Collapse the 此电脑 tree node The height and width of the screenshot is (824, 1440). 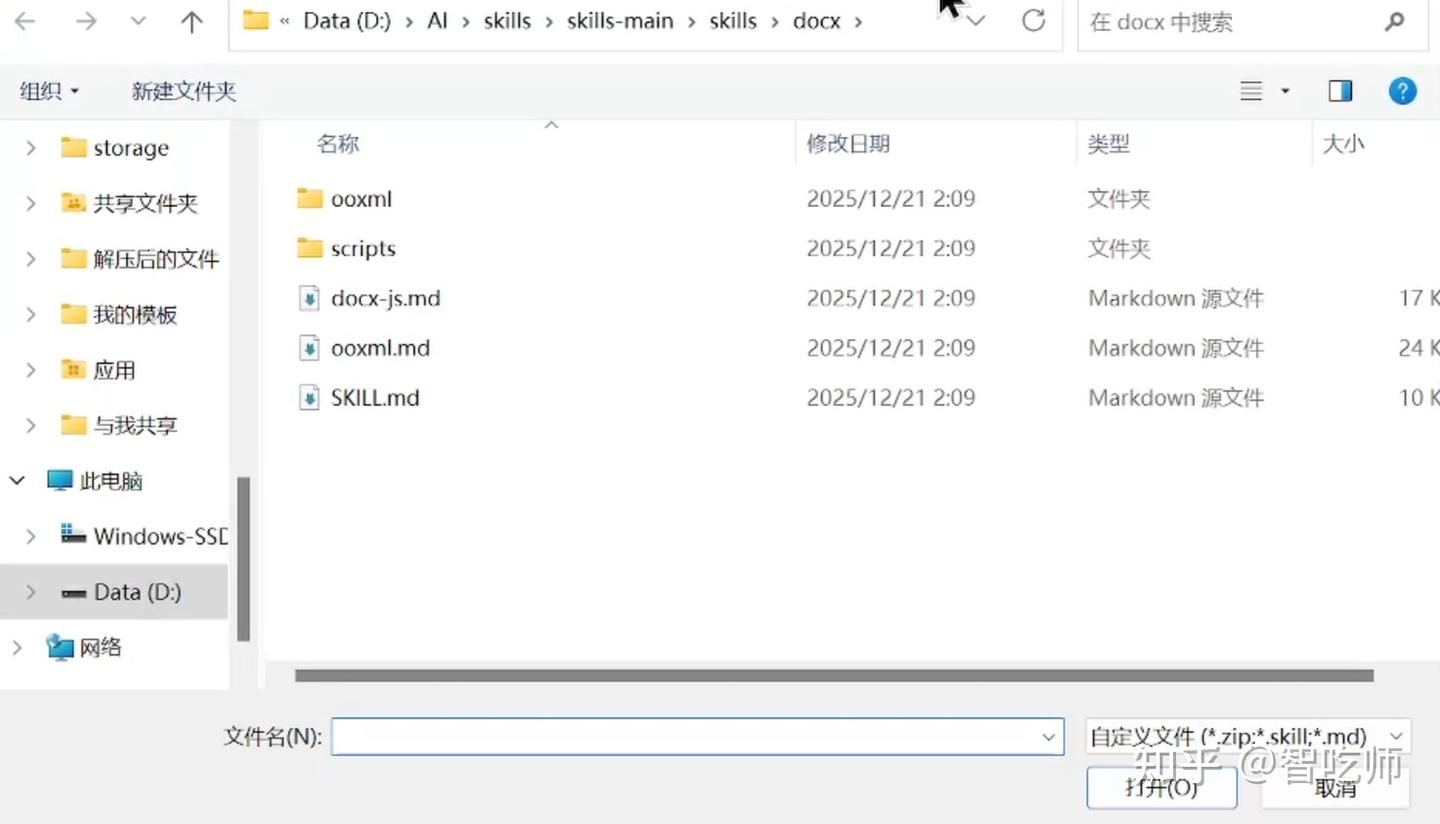coord(17,481)
